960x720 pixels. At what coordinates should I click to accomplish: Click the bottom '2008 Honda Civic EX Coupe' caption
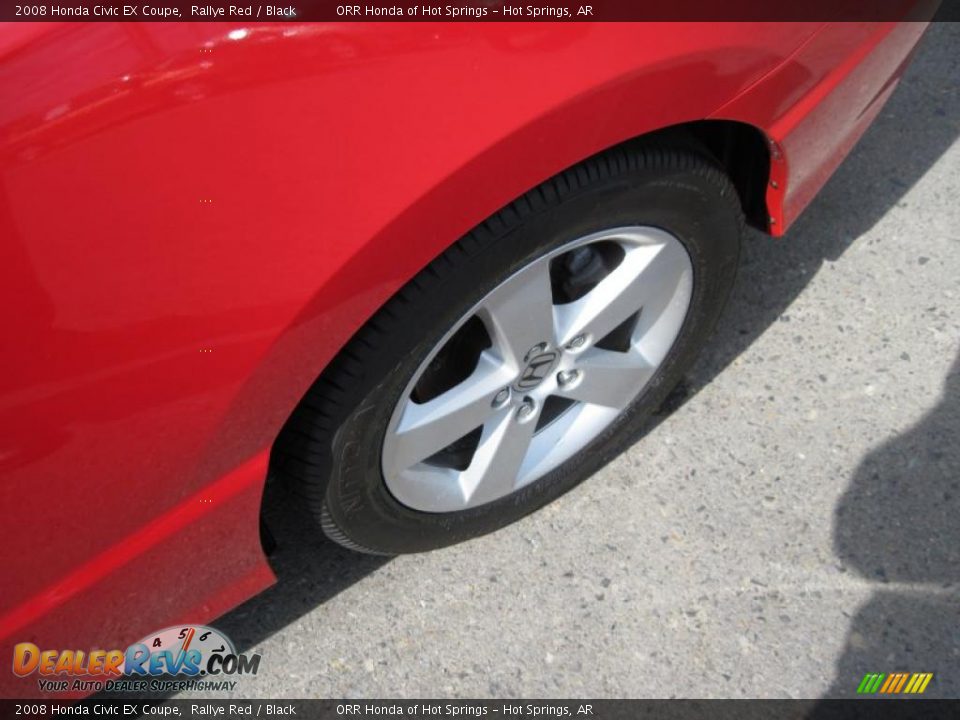tap(98, 710)
